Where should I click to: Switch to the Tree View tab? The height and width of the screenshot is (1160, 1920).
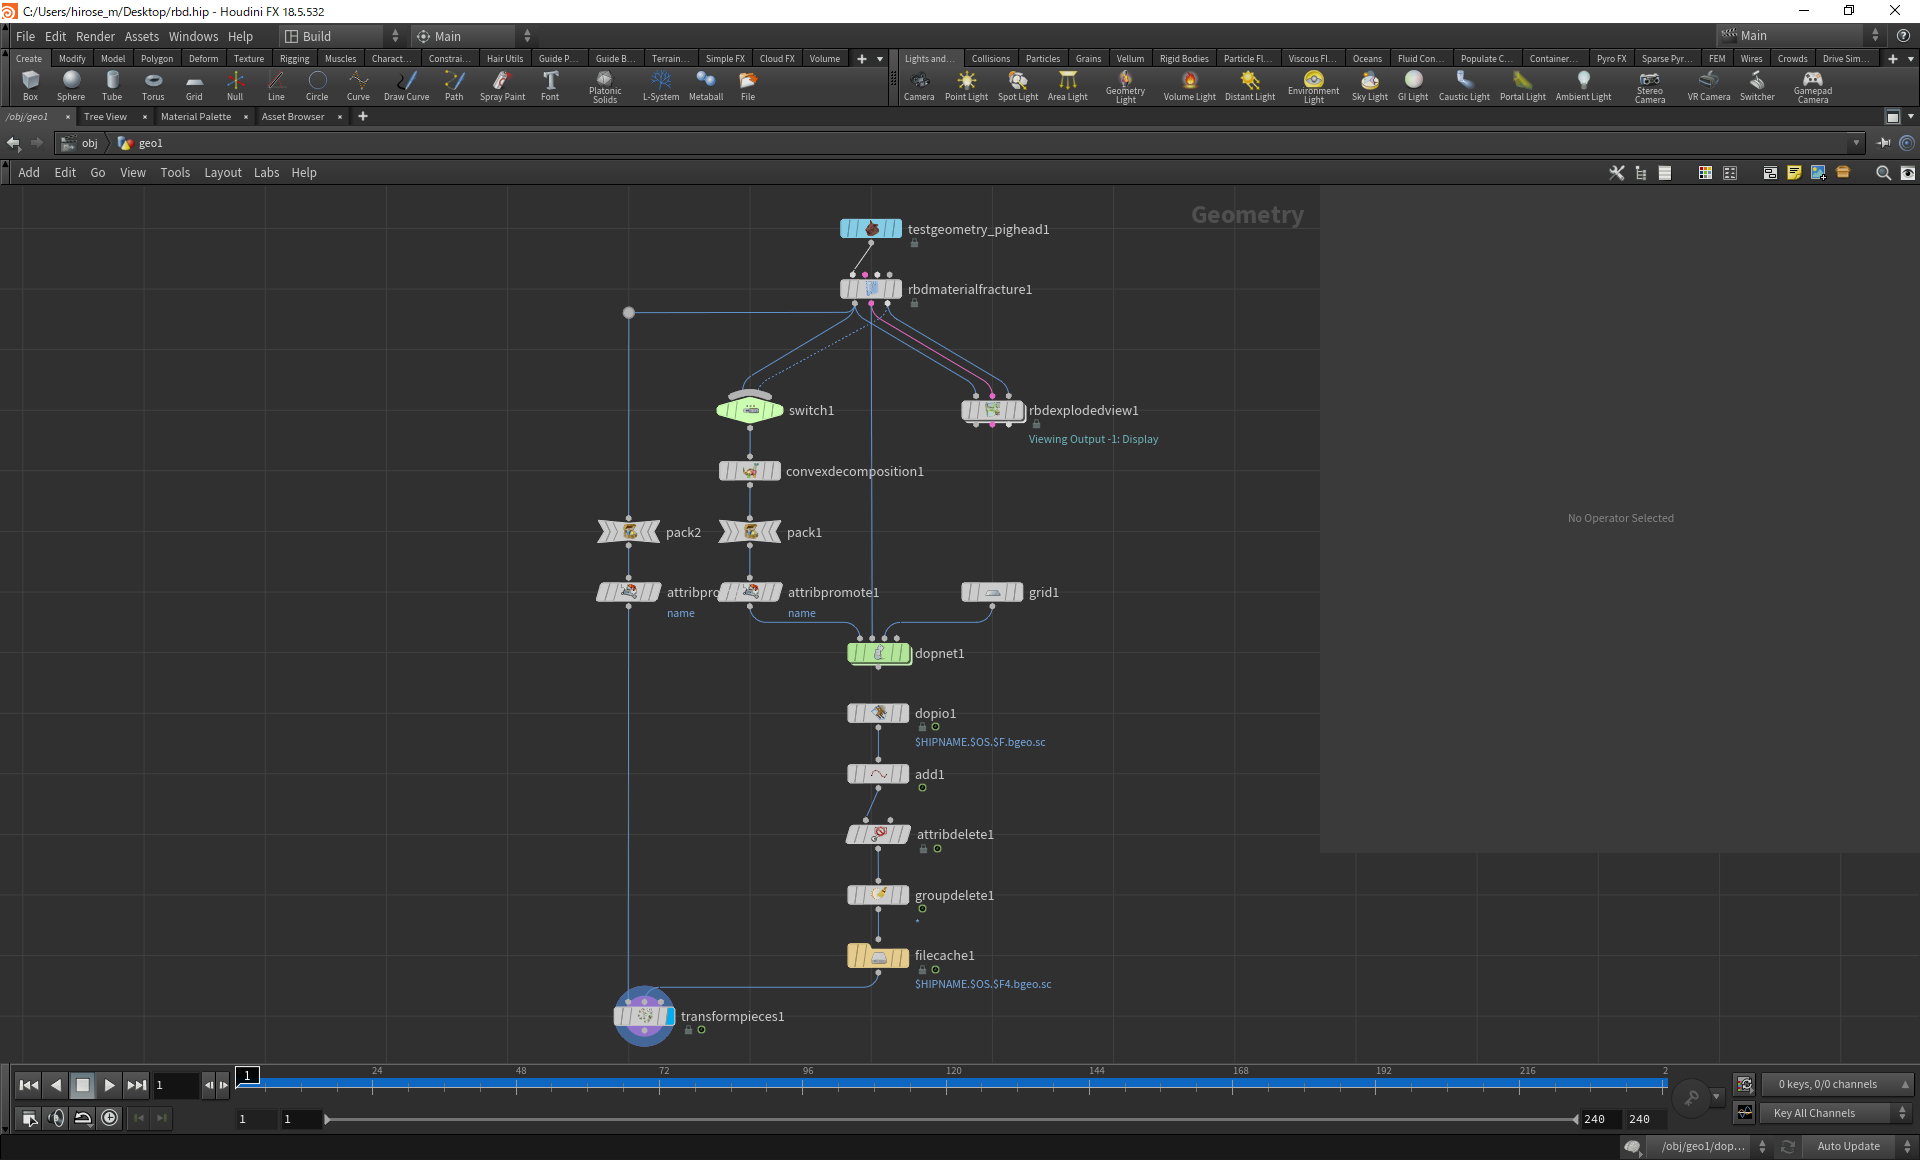pyautogui.click(x=105, y=117)
